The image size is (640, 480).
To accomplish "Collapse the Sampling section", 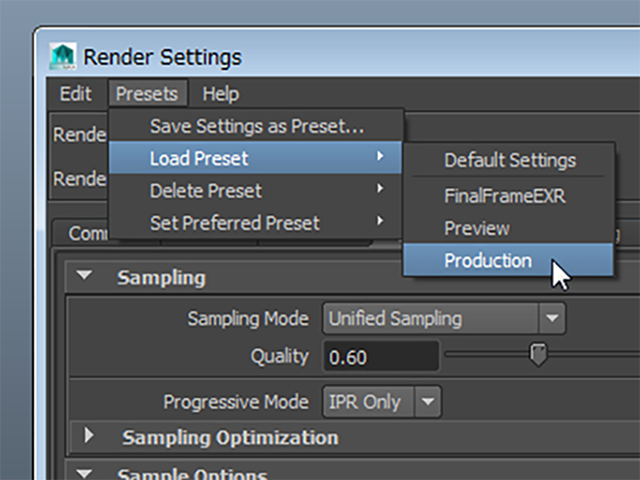I will [x=84, y=276].
